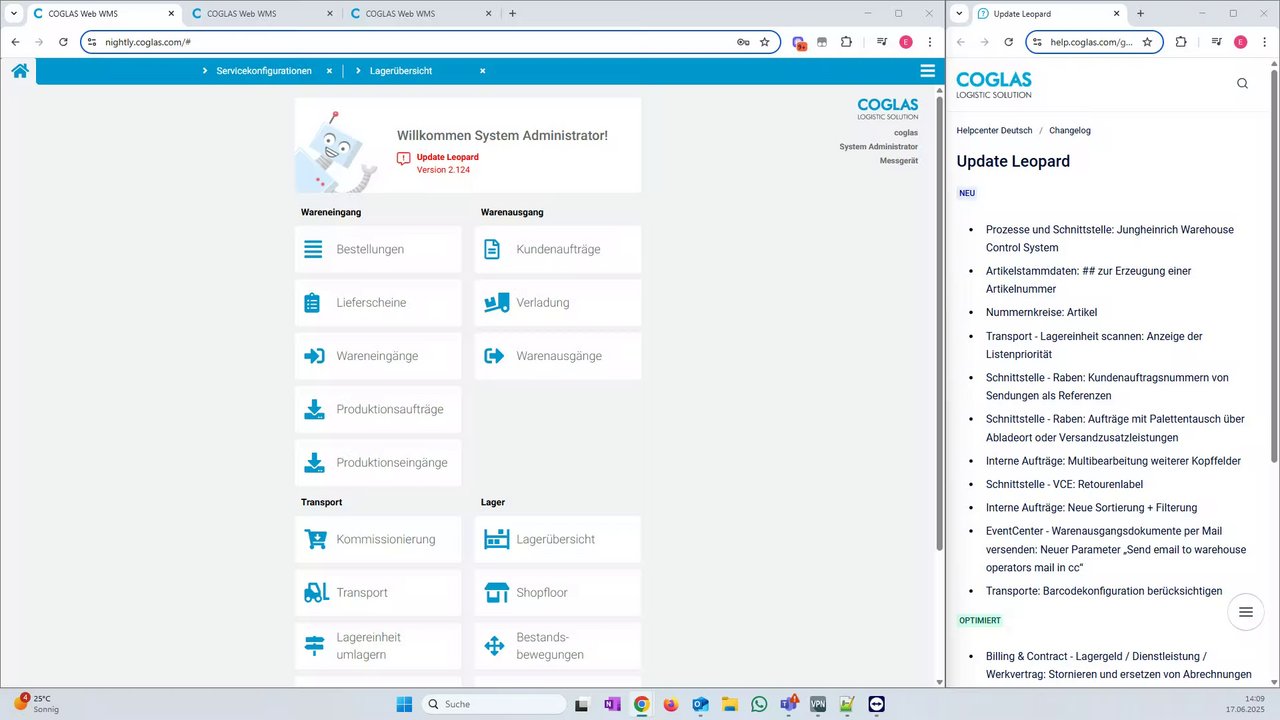
Task: Open Microsoft Teams from the taskbar
Action: [x=789, y=704]
